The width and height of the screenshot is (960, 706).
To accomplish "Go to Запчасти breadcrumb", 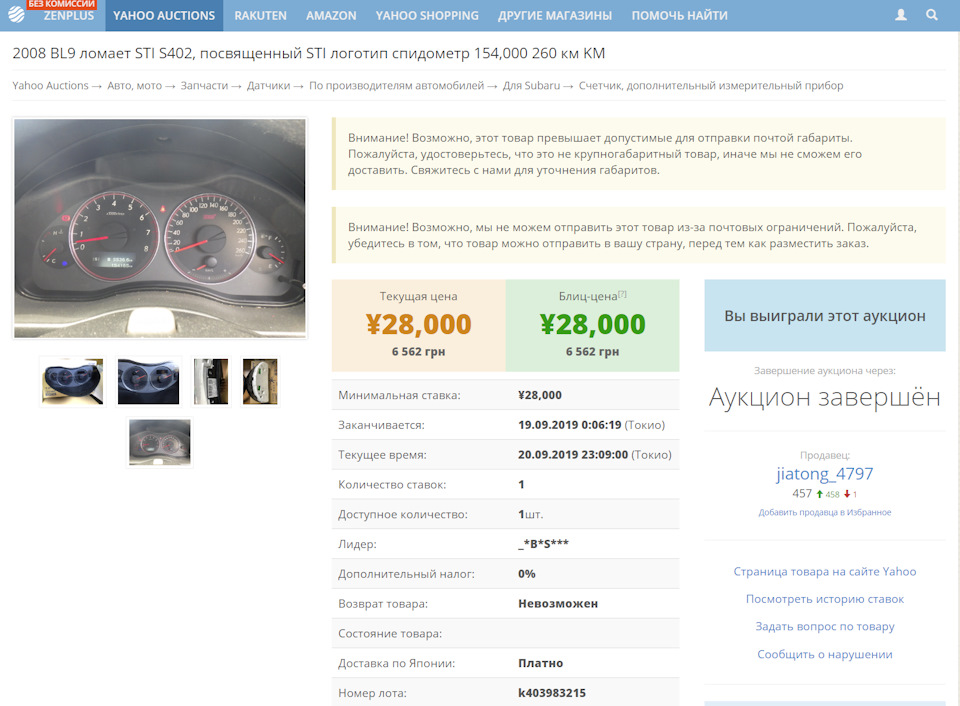I will (204, 86).
